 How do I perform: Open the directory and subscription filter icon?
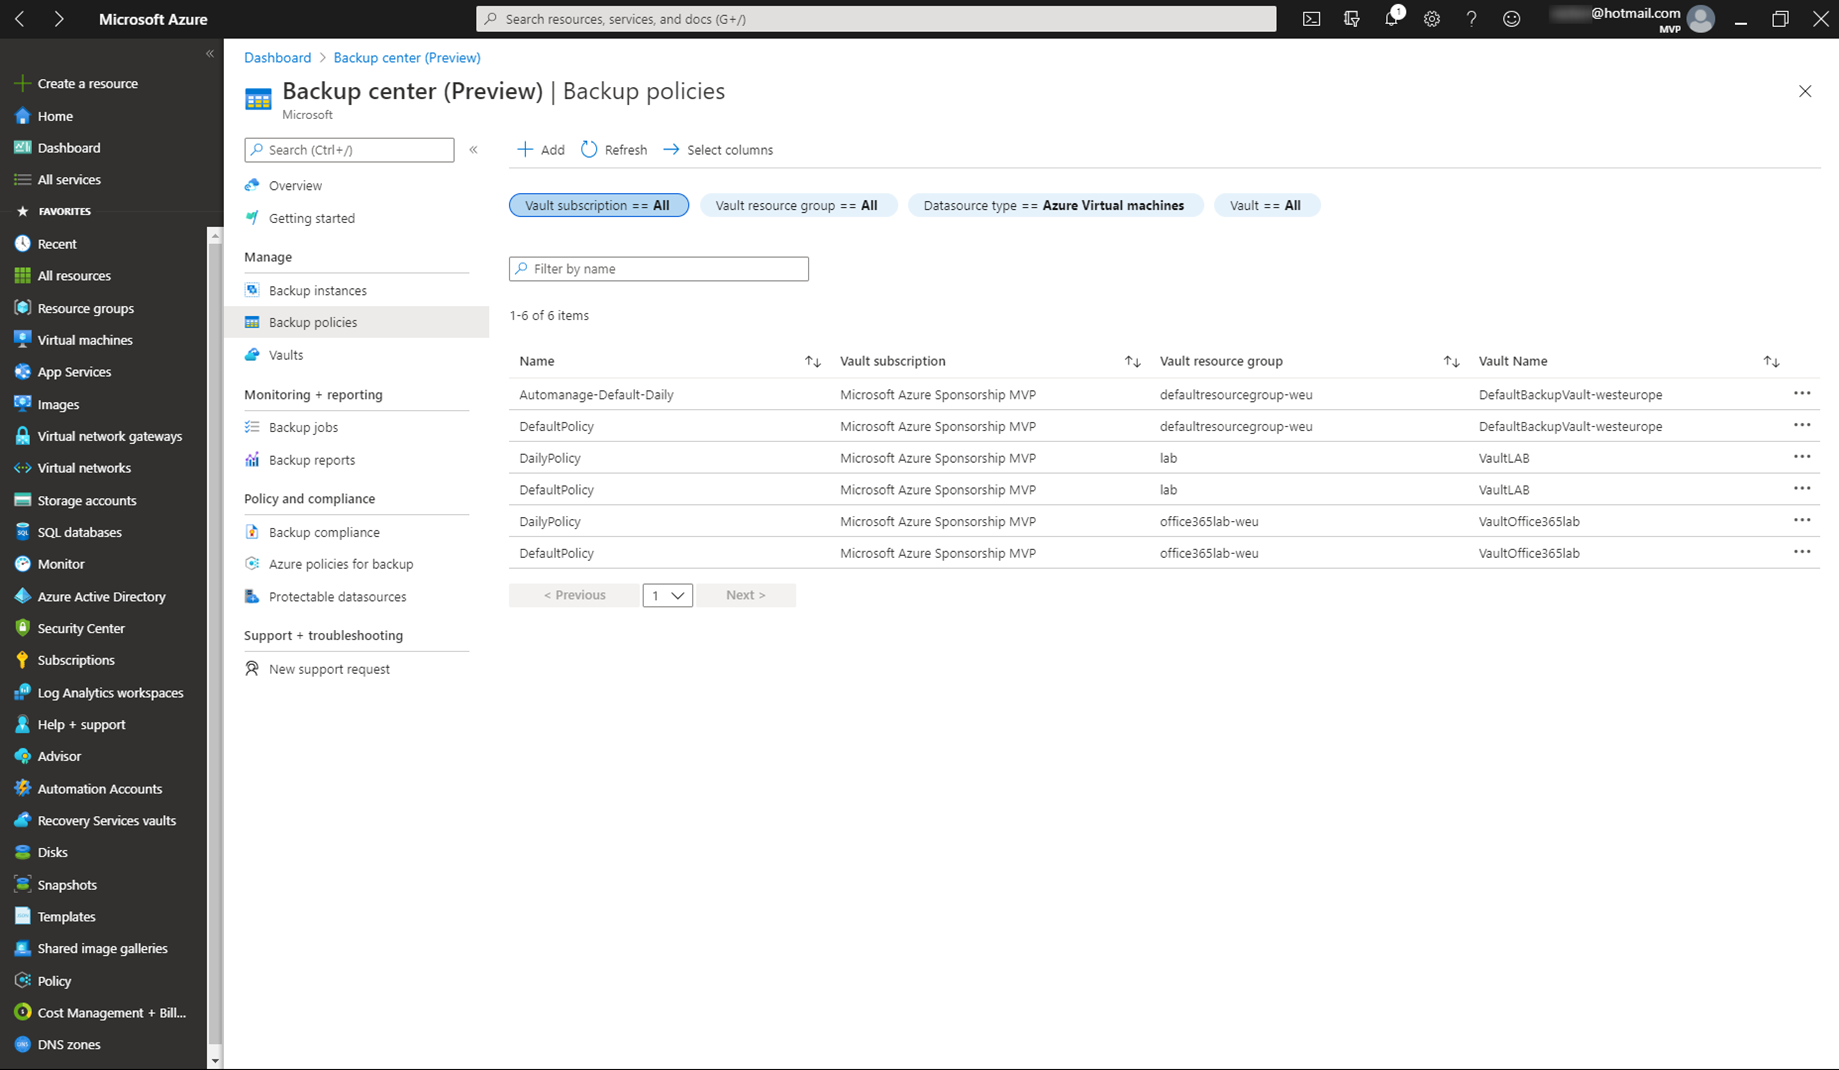[x=1351, y=19]
